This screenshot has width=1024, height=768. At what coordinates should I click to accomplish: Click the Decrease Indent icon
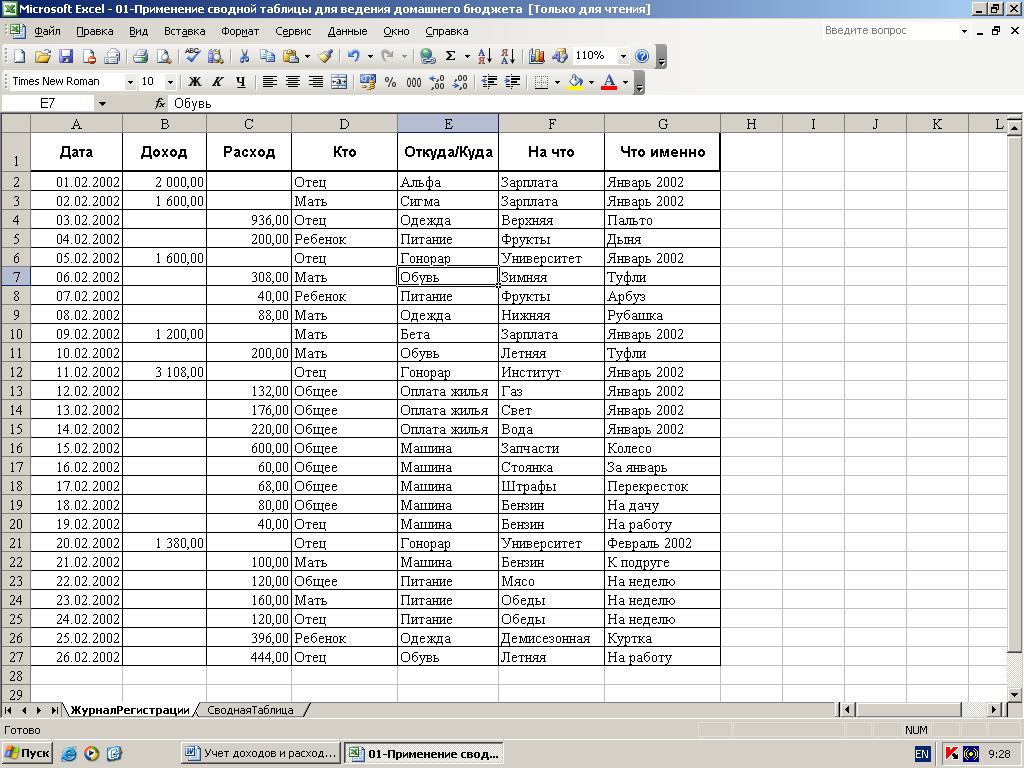point(489,82)
